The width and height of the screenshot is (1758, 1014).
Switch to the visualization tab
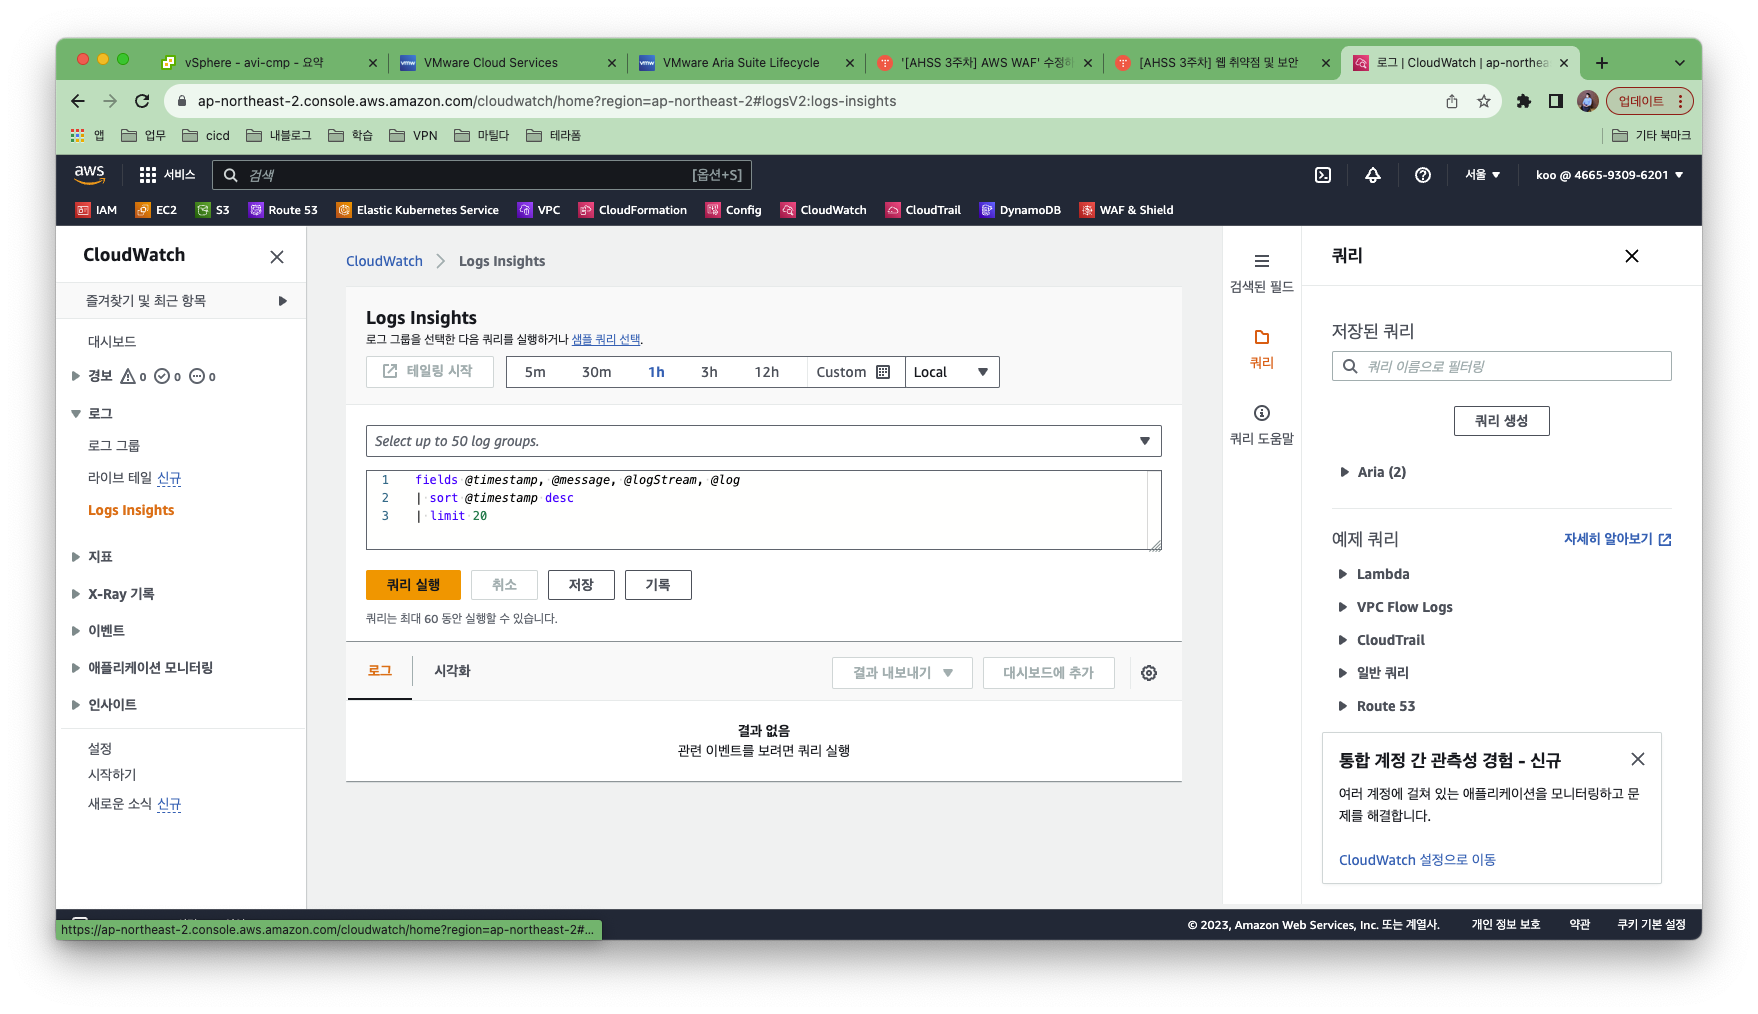click(452, 671)
